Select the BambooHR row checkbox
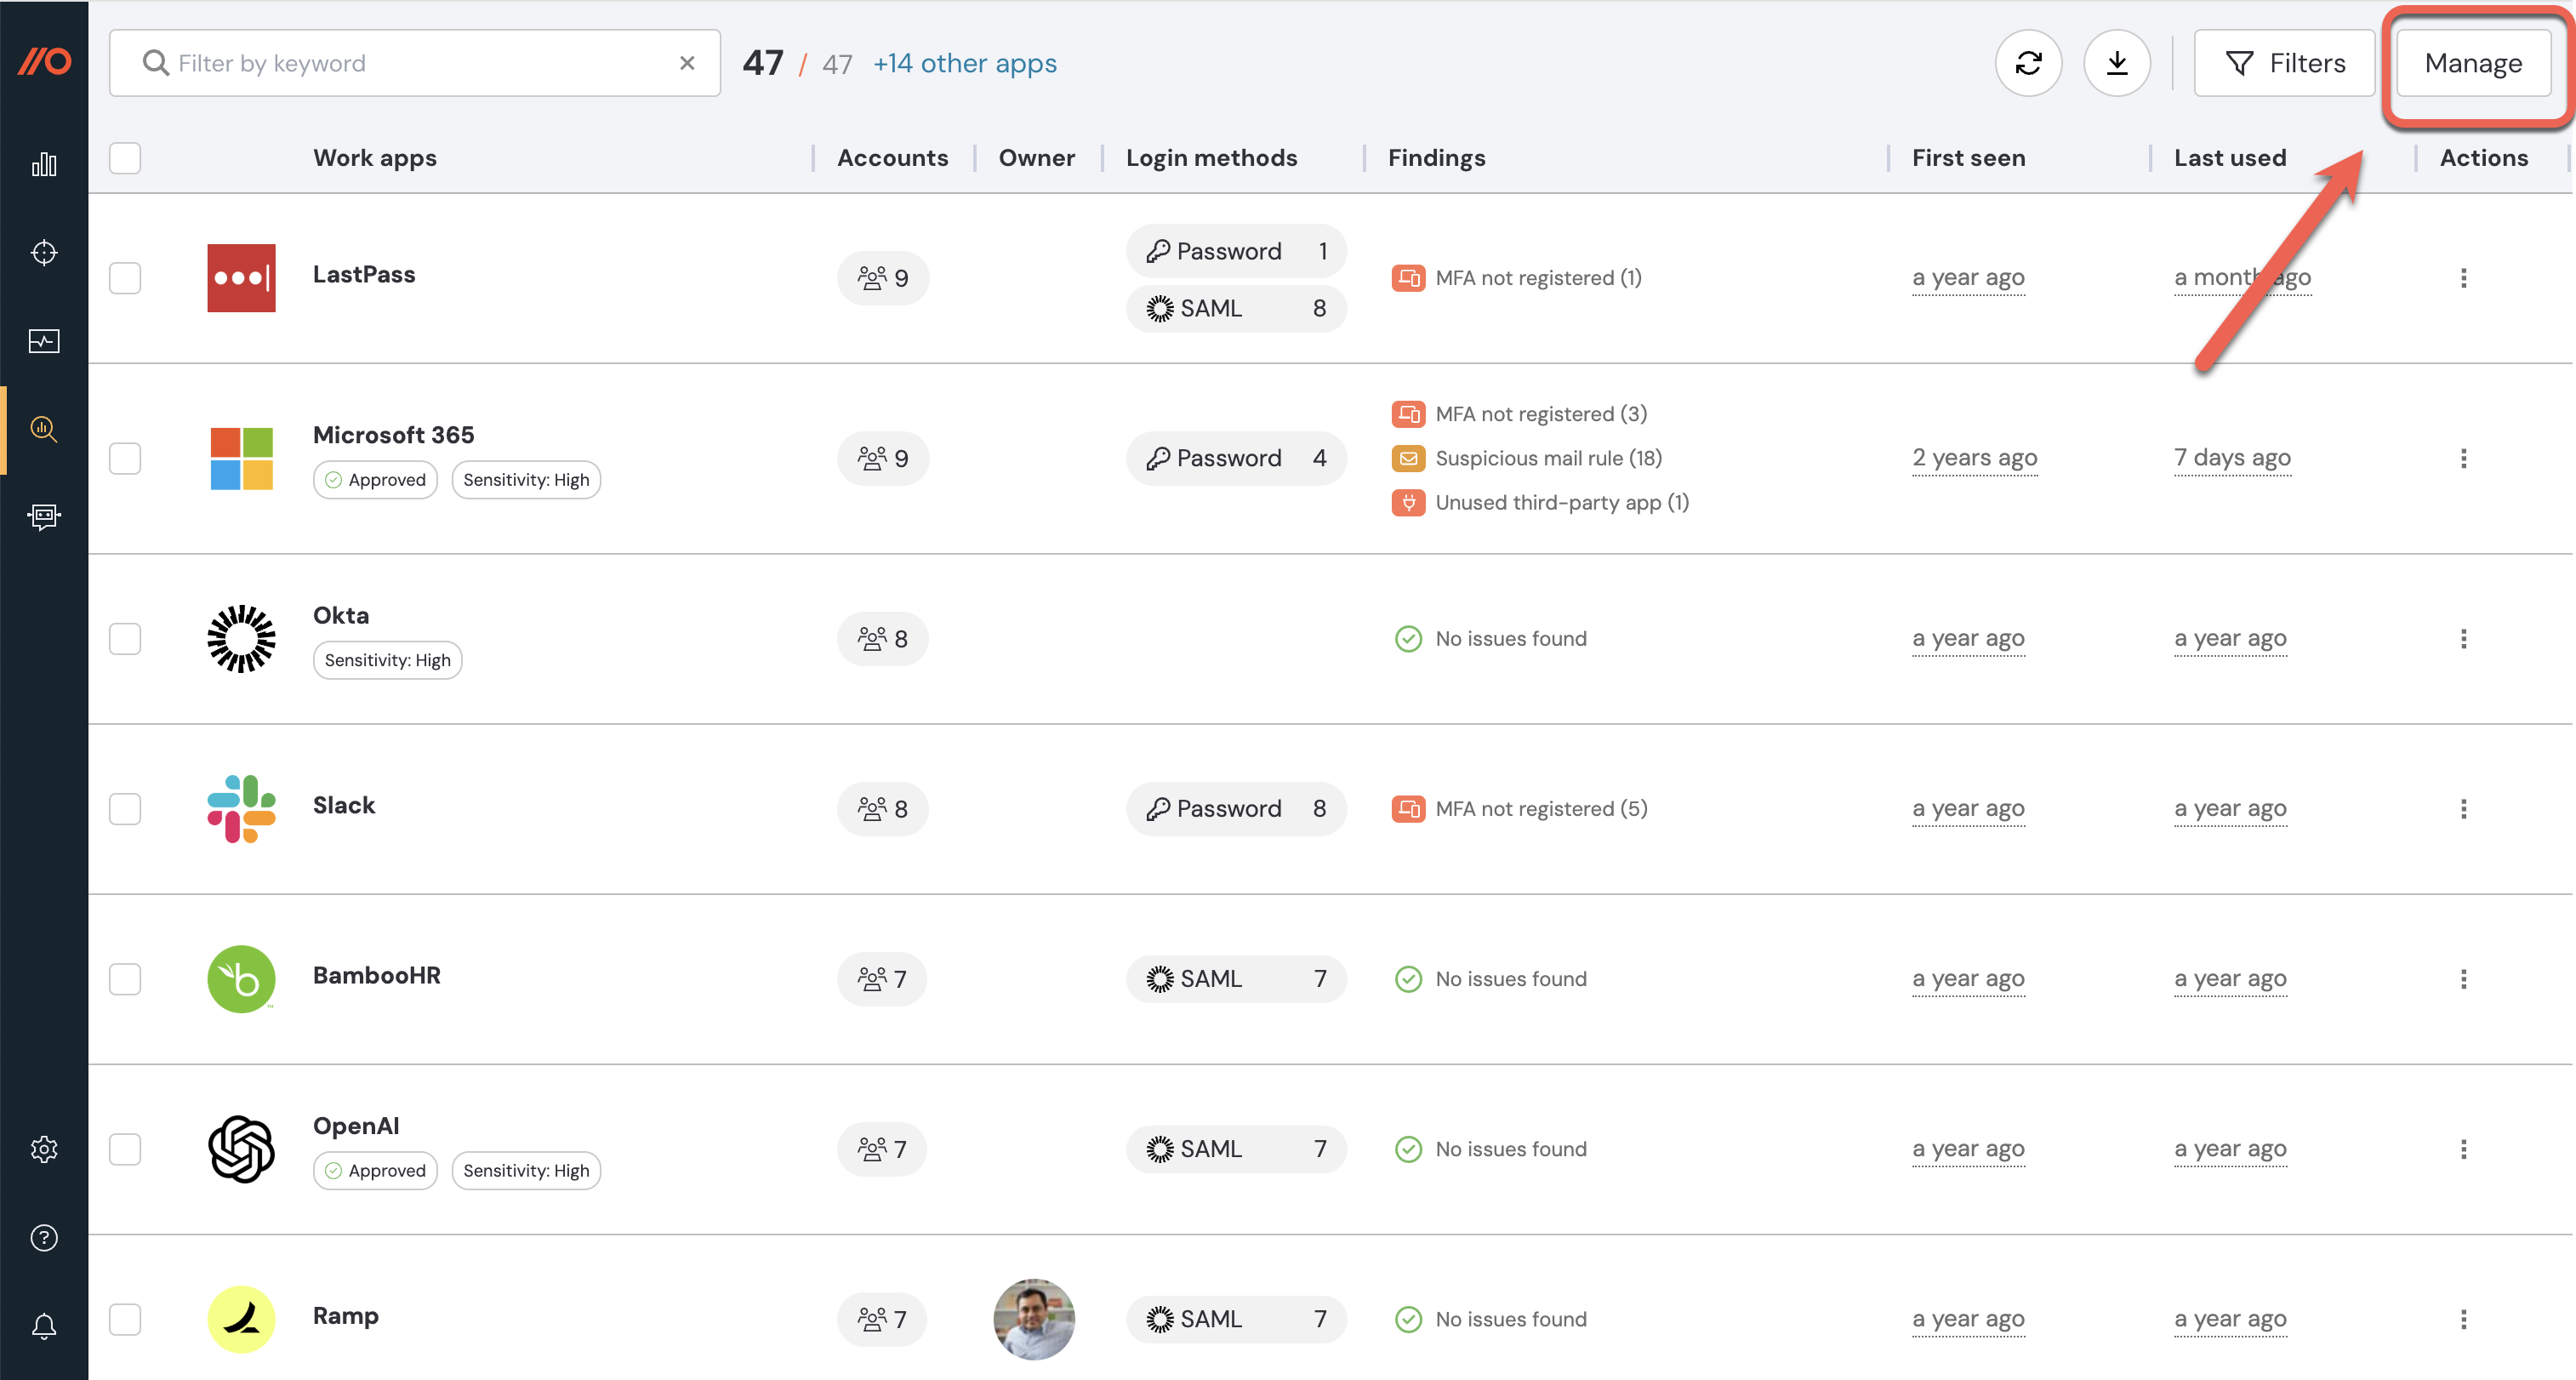This screenshot has height=1380, width=2576. [x=125, y=978]
